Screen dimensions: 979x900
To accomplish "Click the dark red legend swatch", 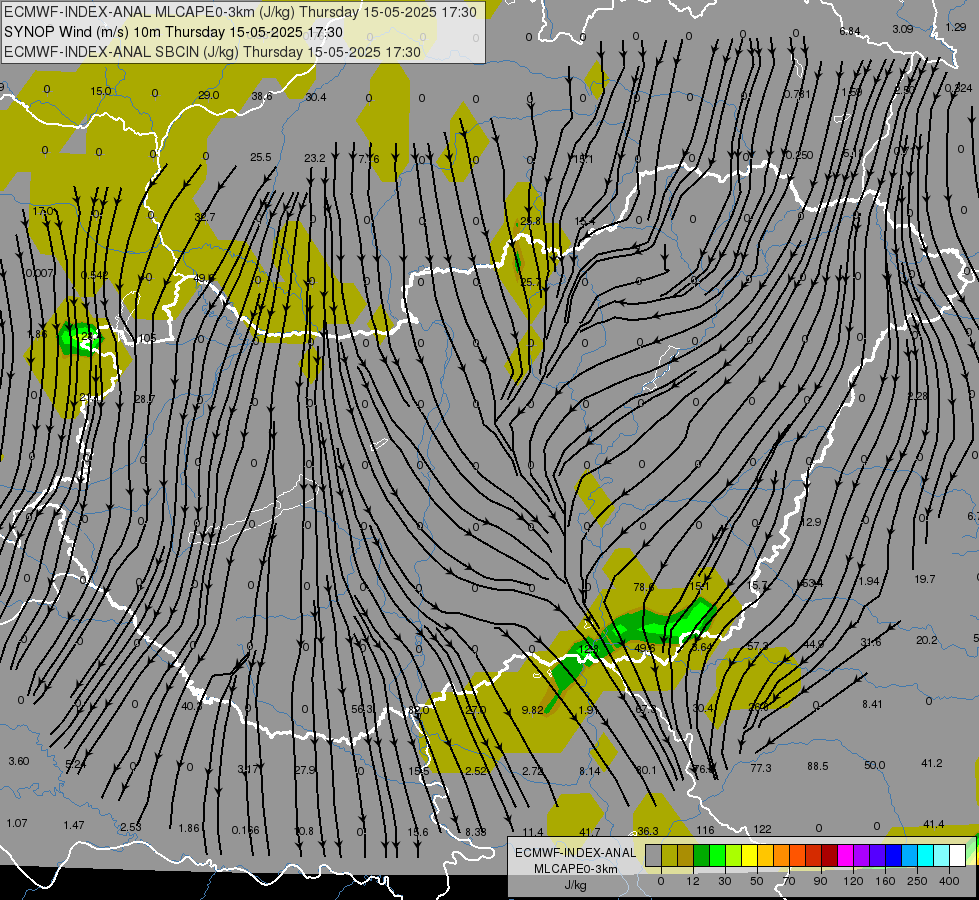I will coord(829,854).
